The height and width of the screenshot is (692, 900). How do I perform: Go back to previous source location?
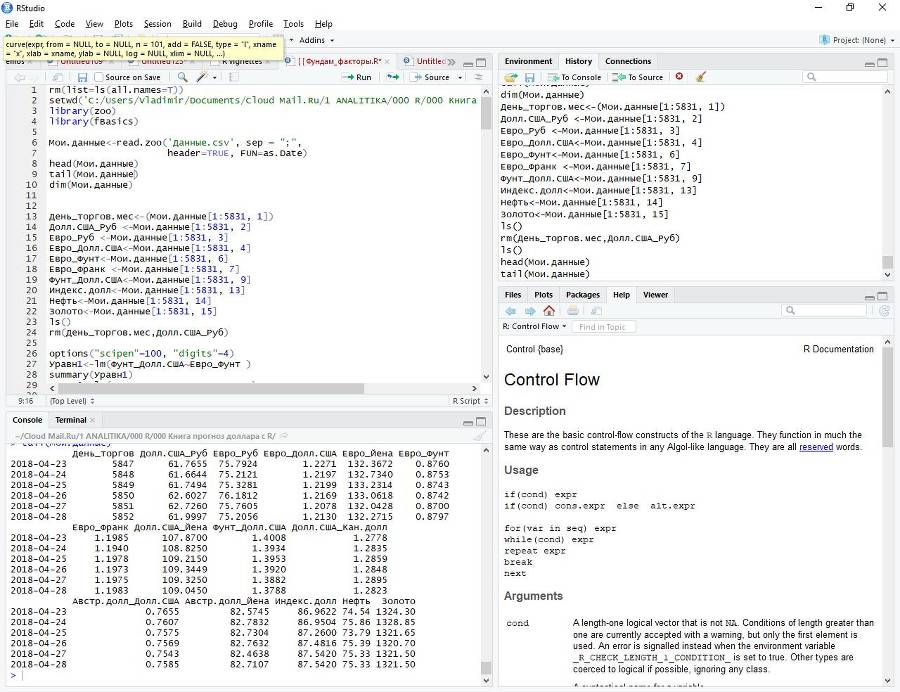(x=20, y=77)
